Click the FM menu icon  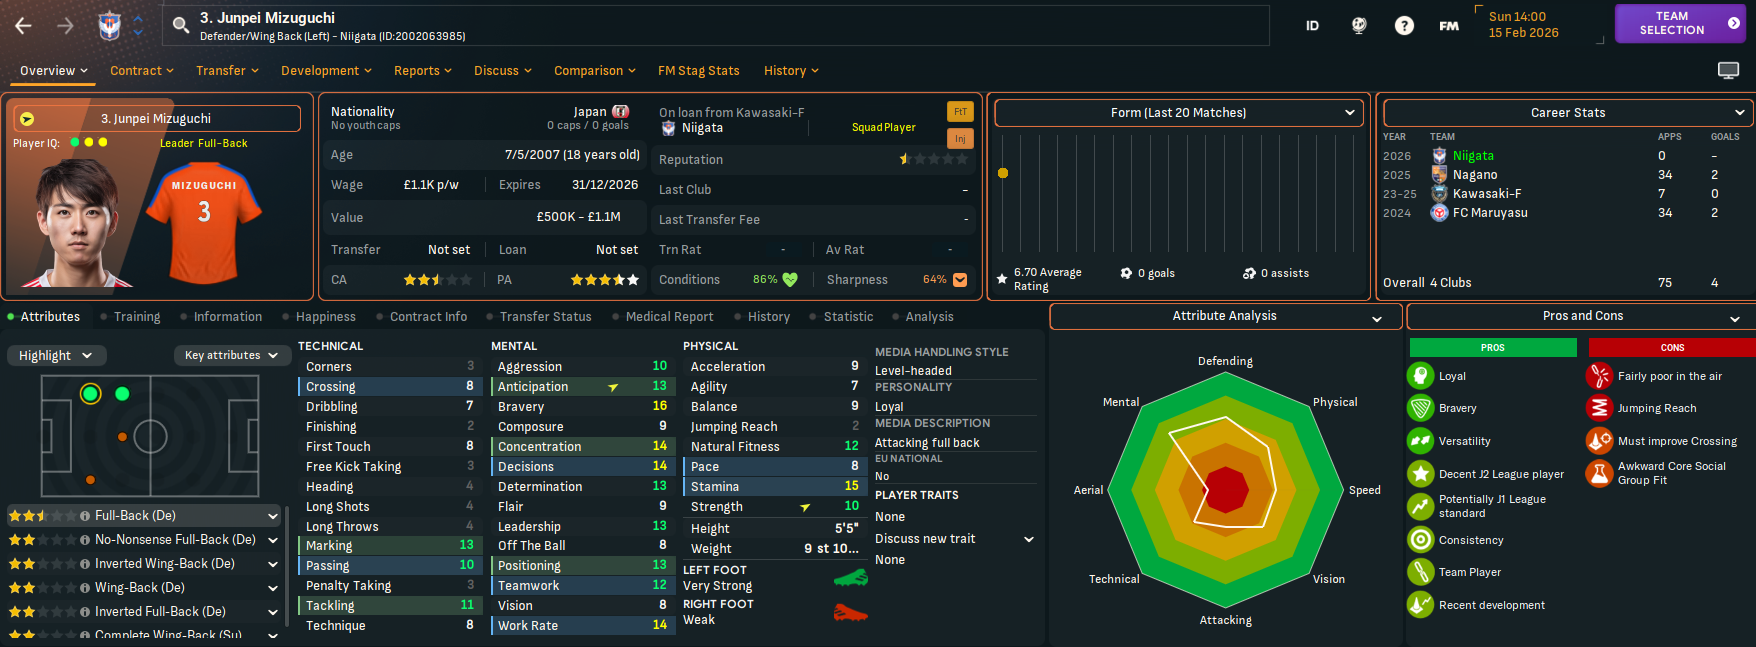1449,26
